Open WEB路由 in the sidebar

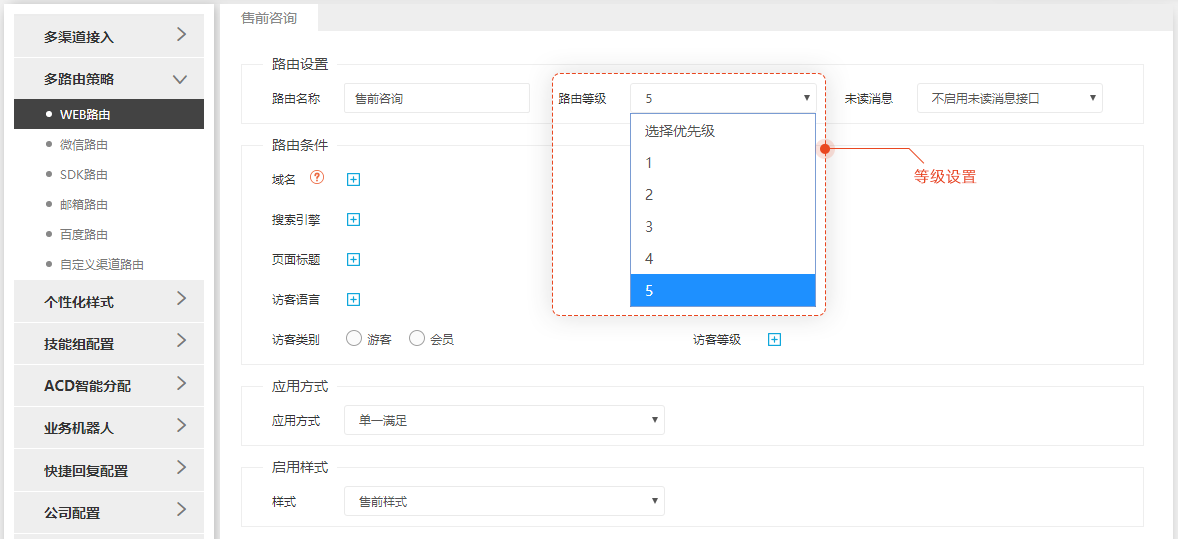(x=109, y=114)
